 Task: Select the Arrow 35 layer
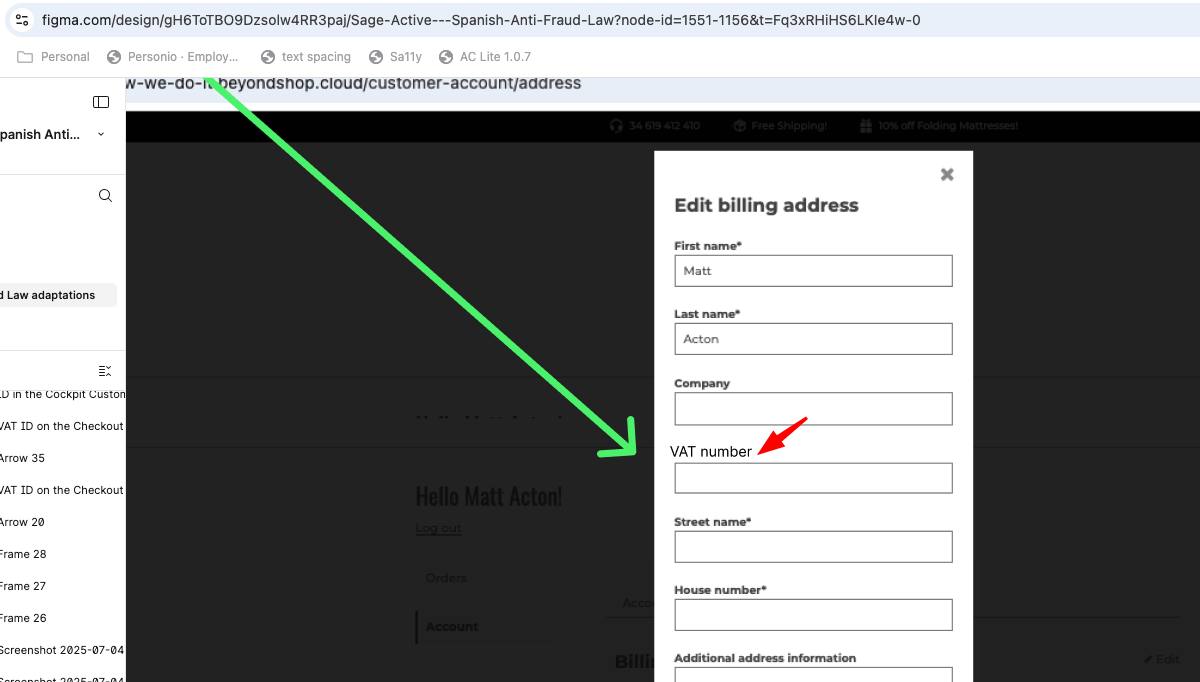pos(22,458)
